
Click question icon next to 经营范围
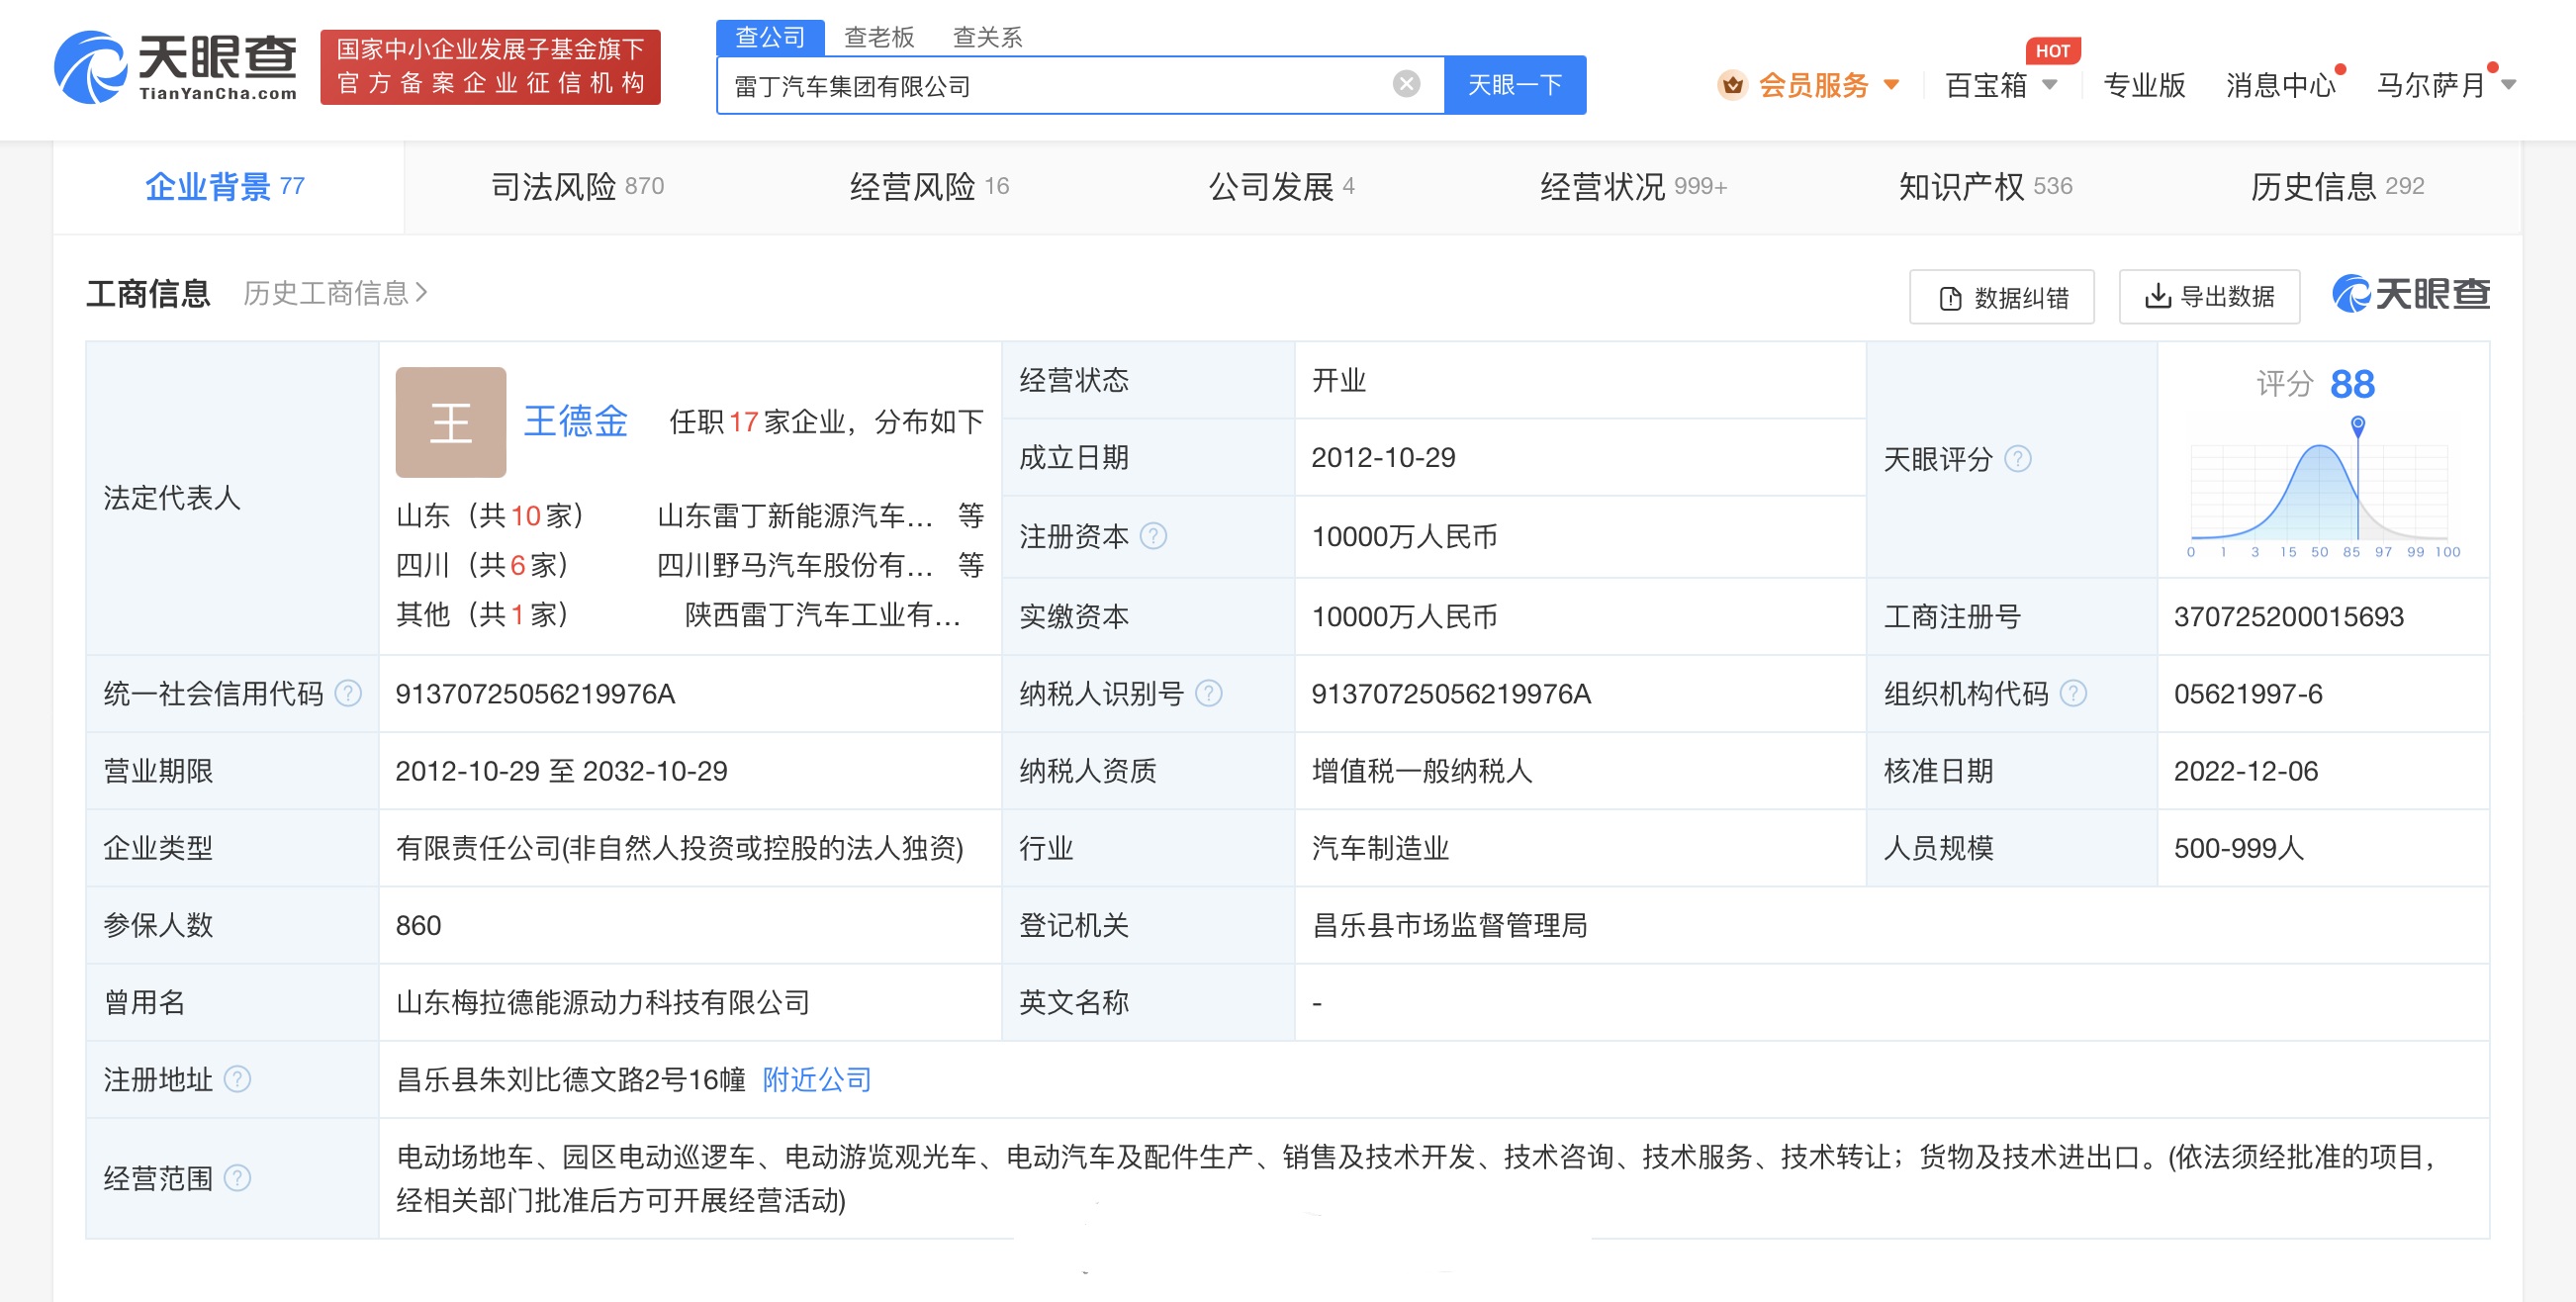(238, 1178)
